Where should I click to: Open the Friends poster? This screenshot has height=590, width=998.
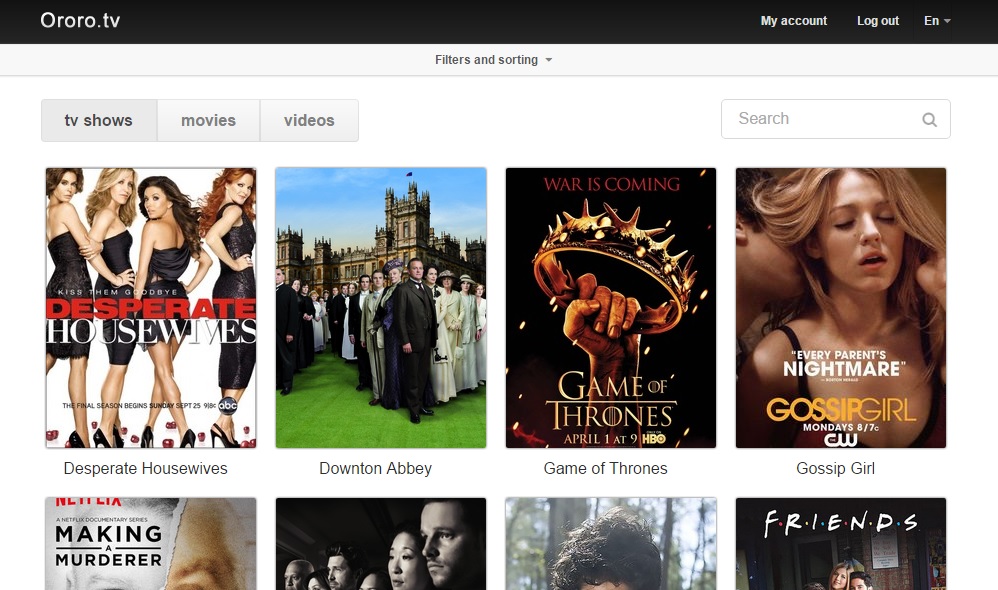click(x=841, y=544)
